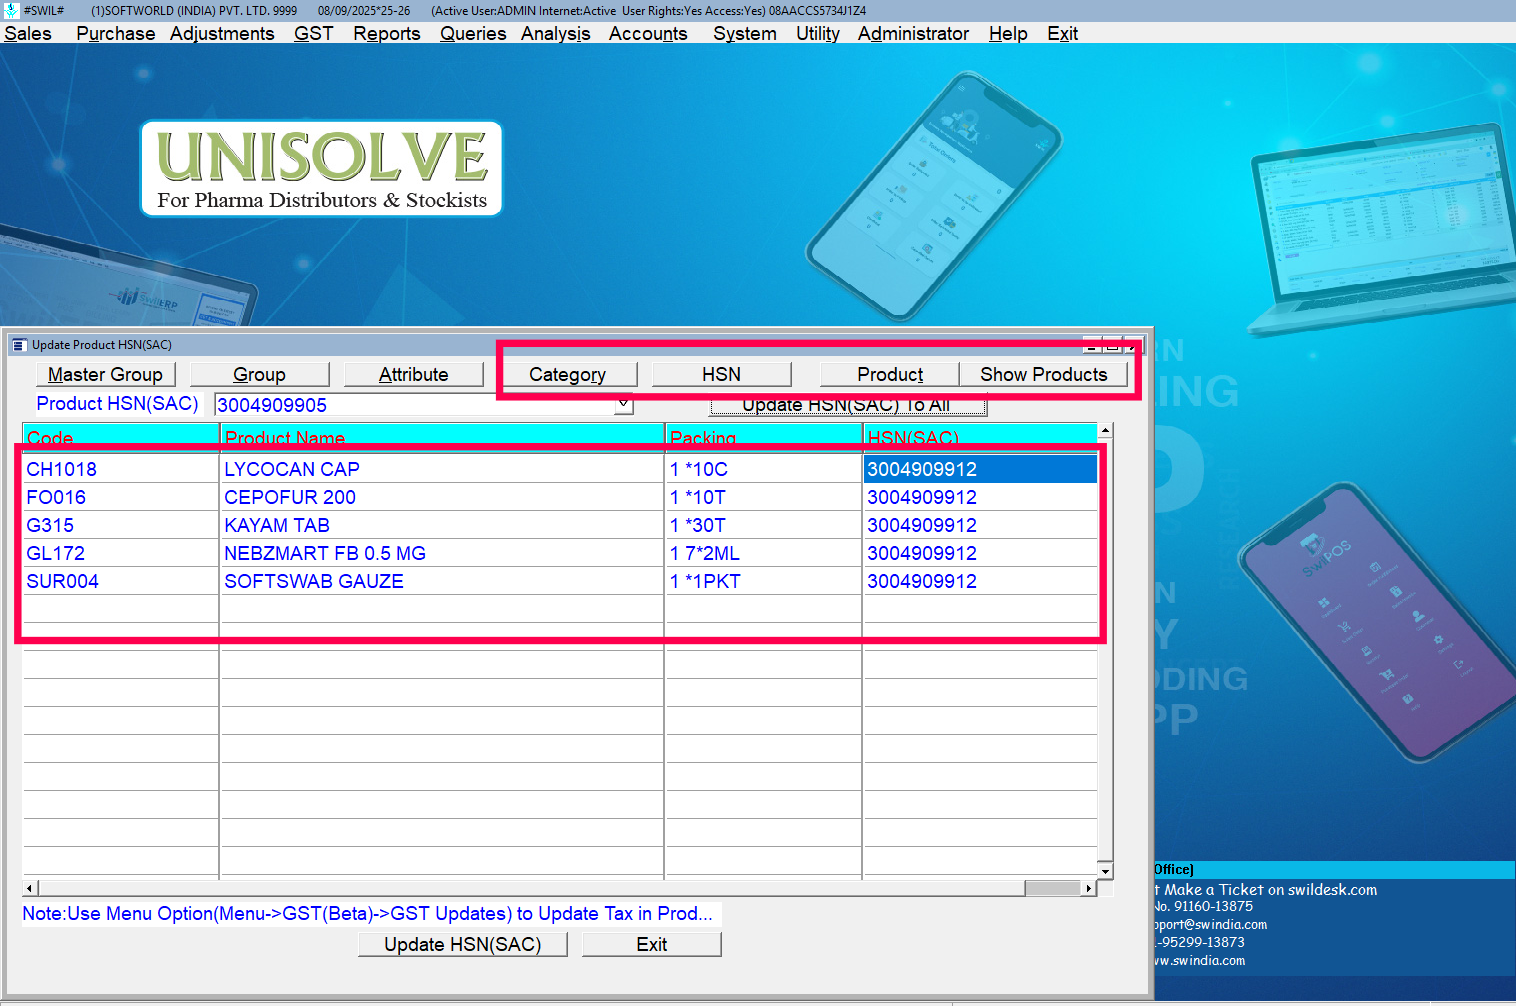Click Update HSN(SAC) To All button
This screenshot has width=1516, height=1006.
coord(847,405)
